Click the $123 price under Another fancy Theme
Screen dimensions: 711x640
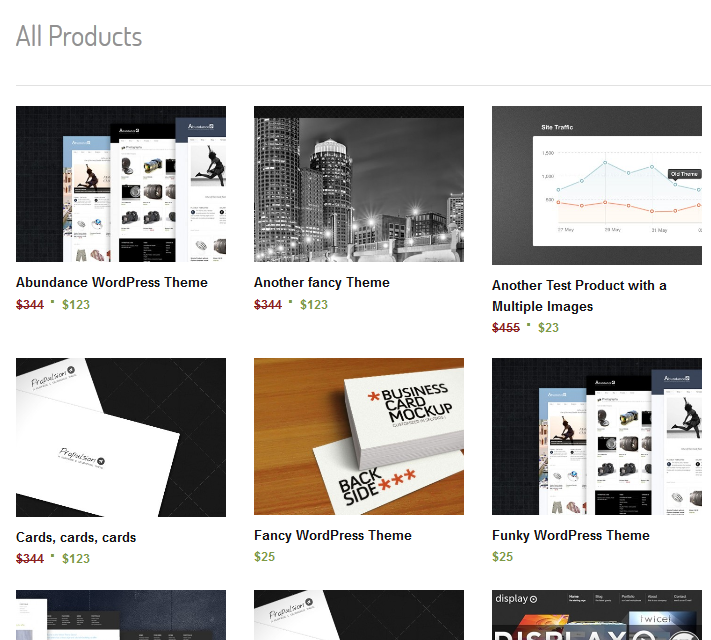click(x=314, y=305)
